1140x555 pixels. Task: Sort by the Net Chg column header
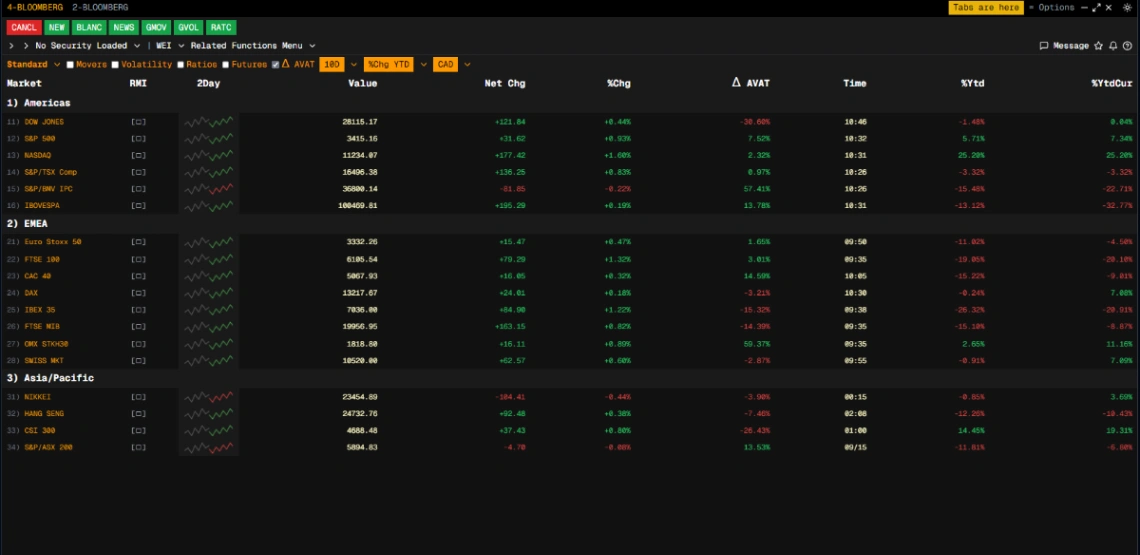505,83
